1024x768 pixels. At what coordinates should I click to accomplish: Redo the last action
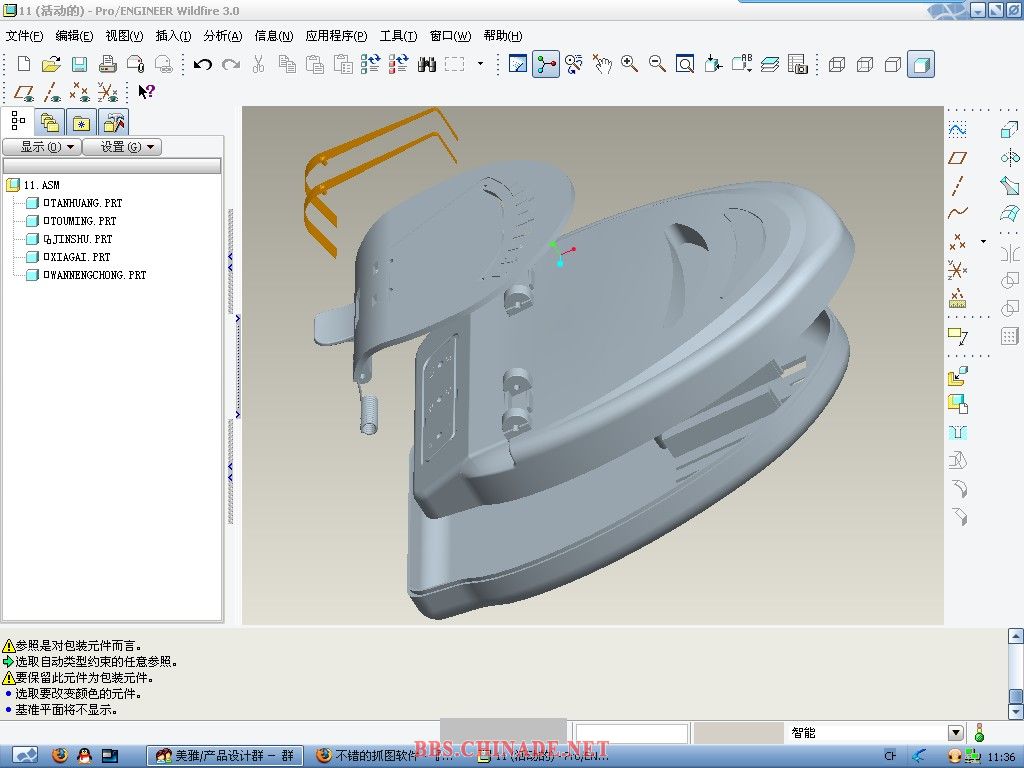coord(231,64)
